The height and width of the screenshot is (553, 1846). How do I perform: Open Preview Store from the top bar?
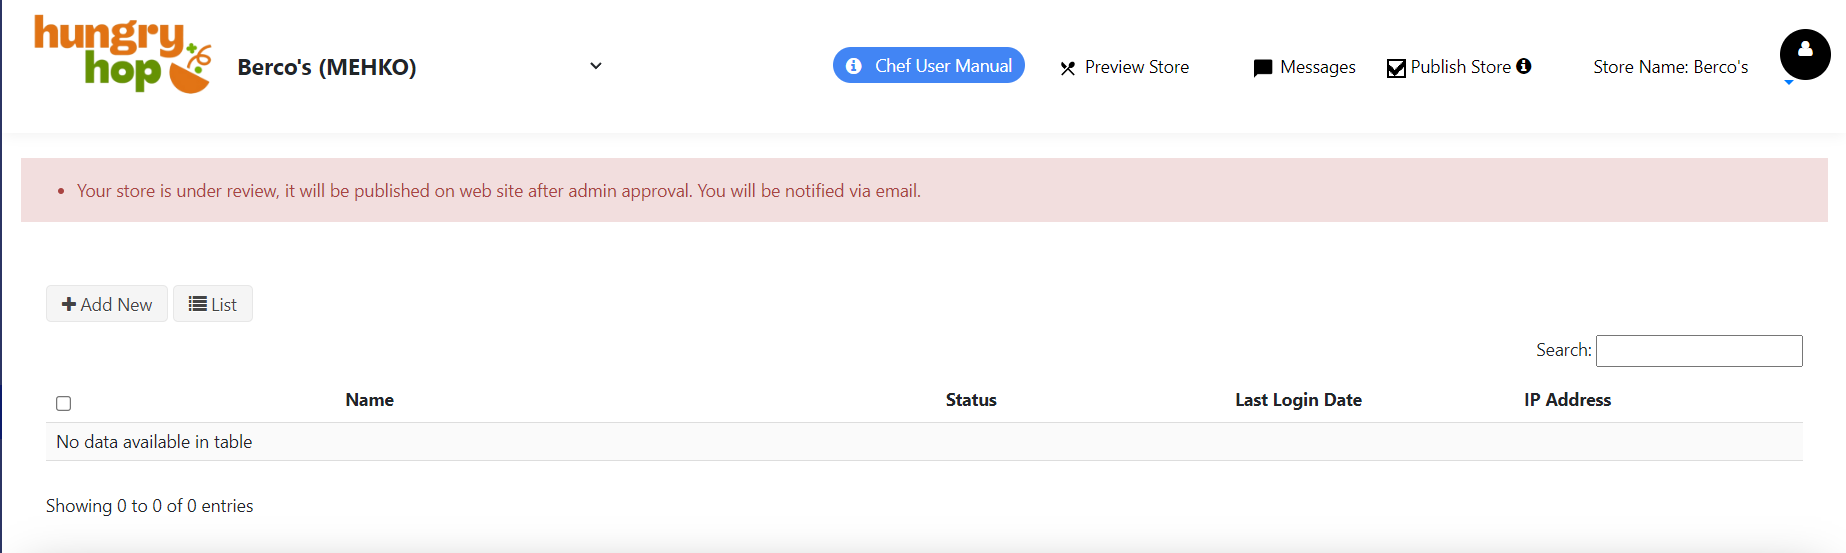pyautogui.click(x=1136, y=67)
